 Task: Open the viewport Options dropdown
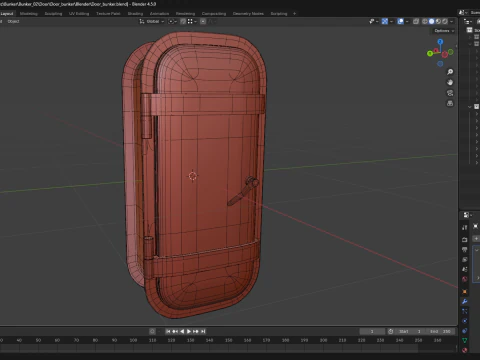444,31
